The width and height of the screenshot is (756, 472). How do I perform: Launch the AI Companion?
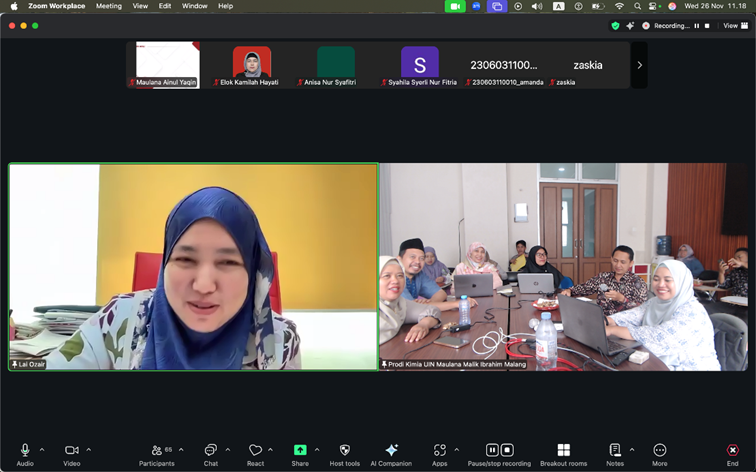(391, 450)
